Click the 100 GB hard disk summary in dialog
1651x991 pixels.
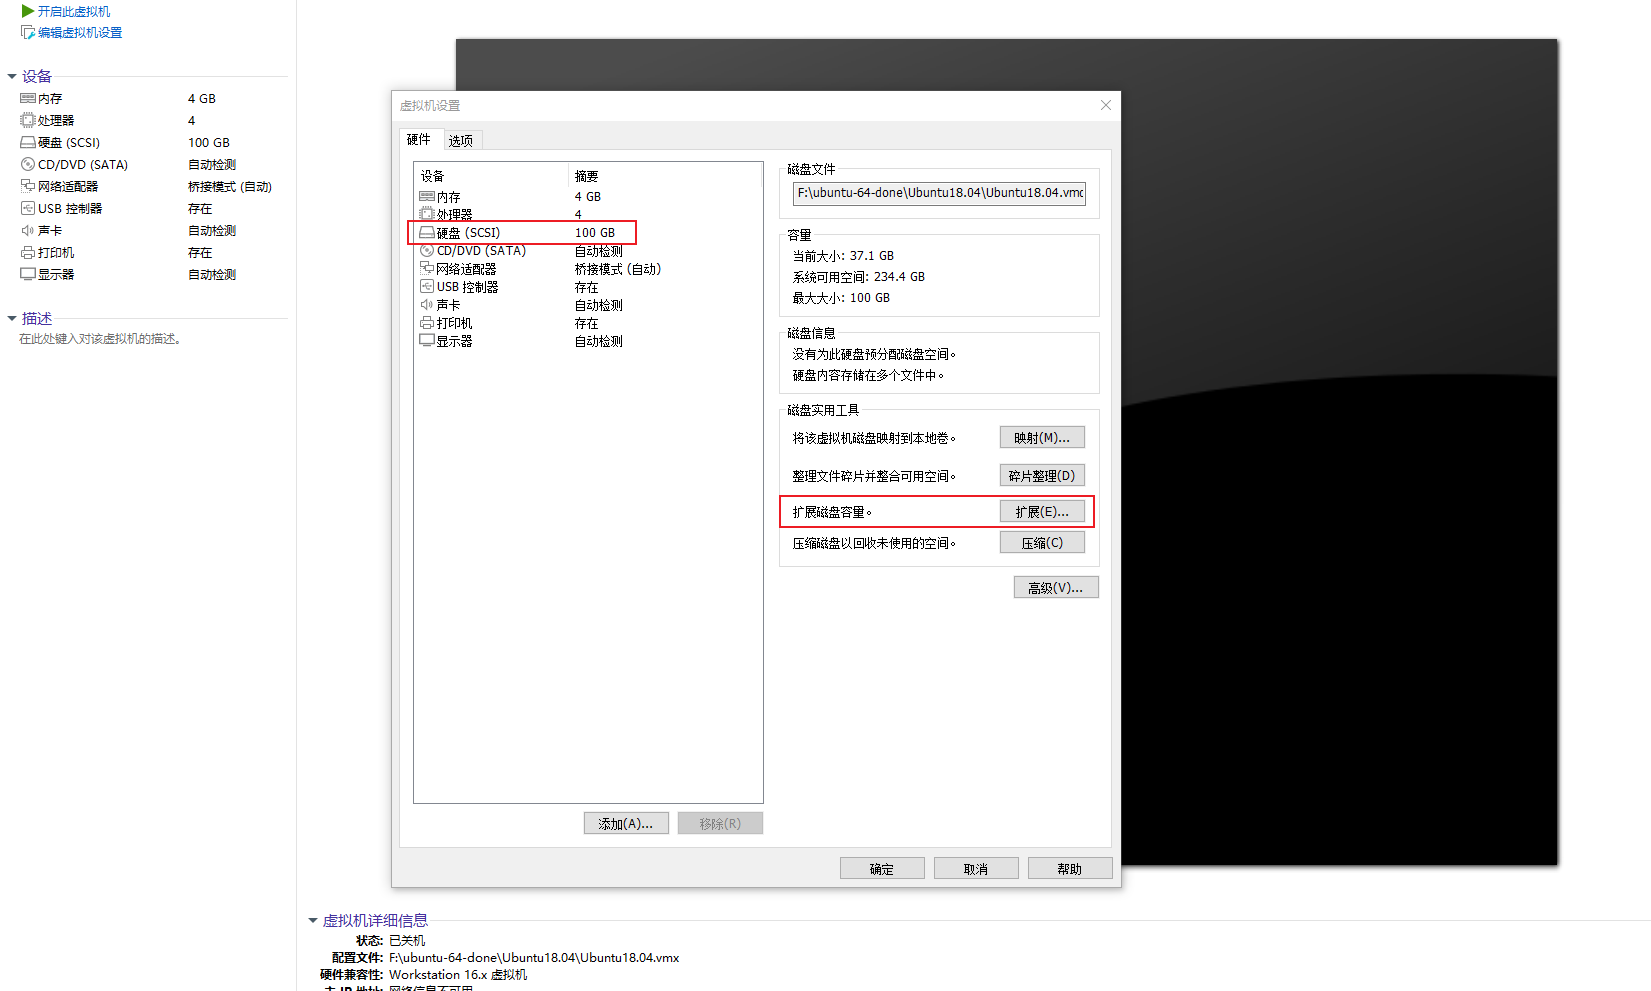[x=595, y=232]
